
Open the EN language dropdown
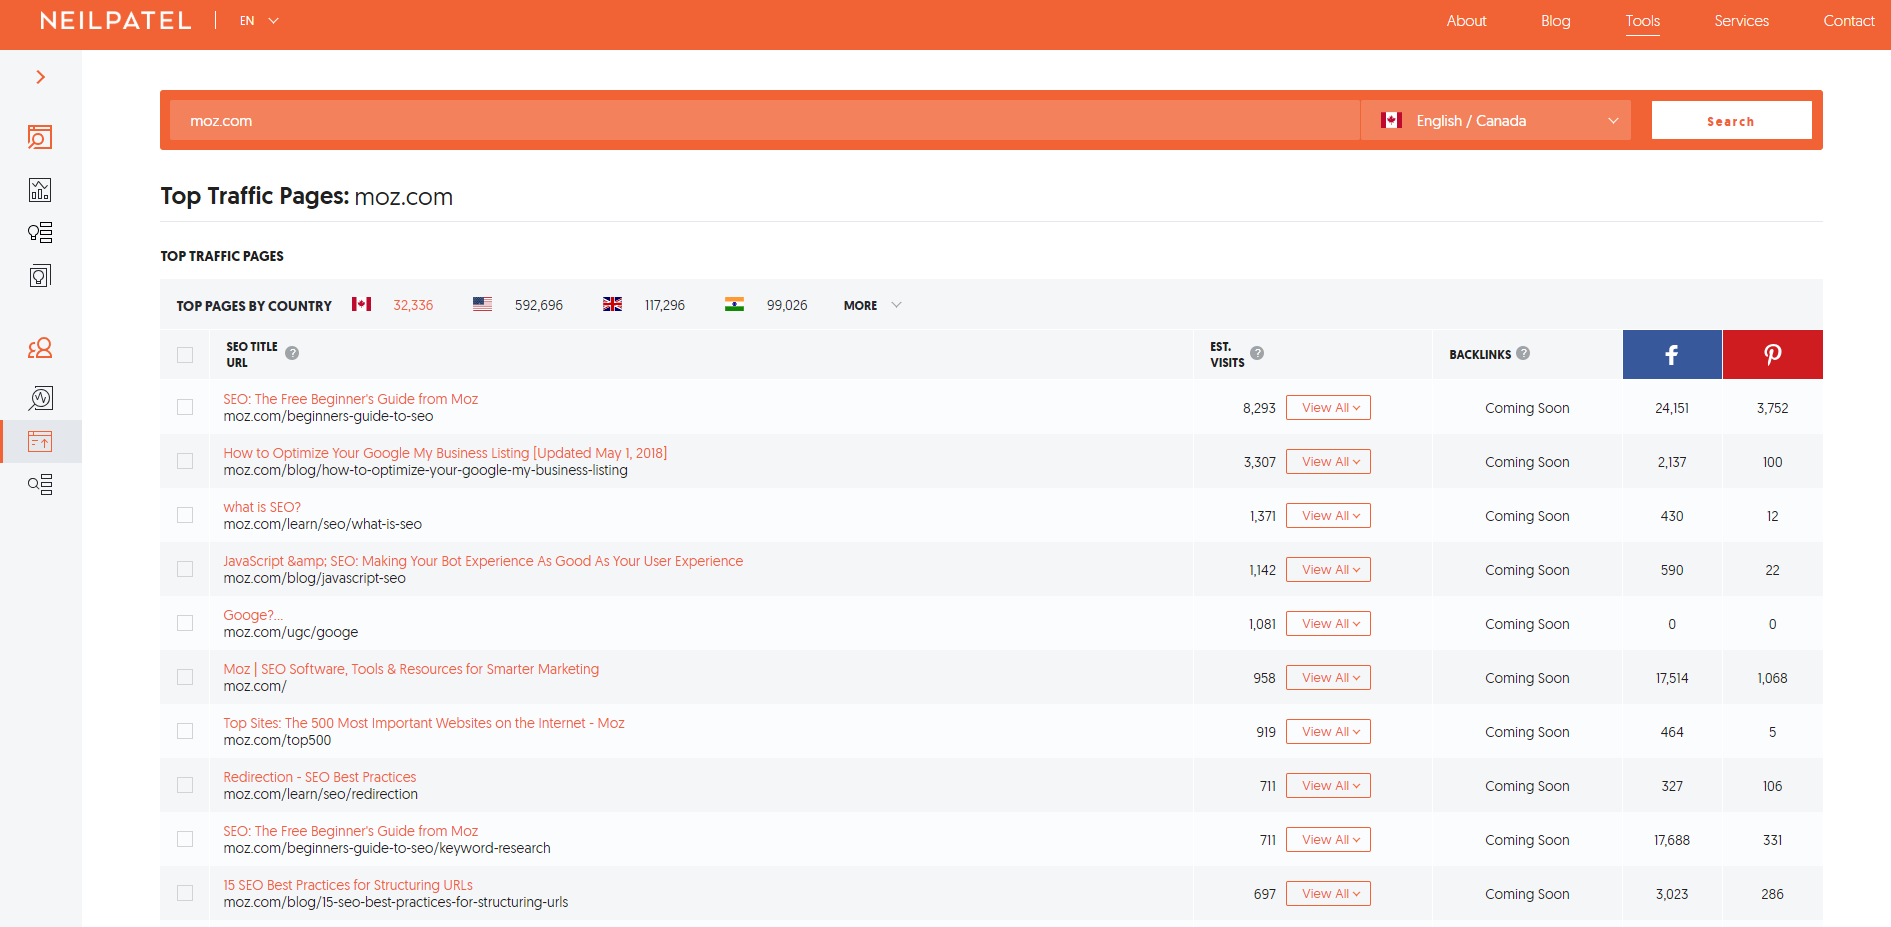coord(259,21)
